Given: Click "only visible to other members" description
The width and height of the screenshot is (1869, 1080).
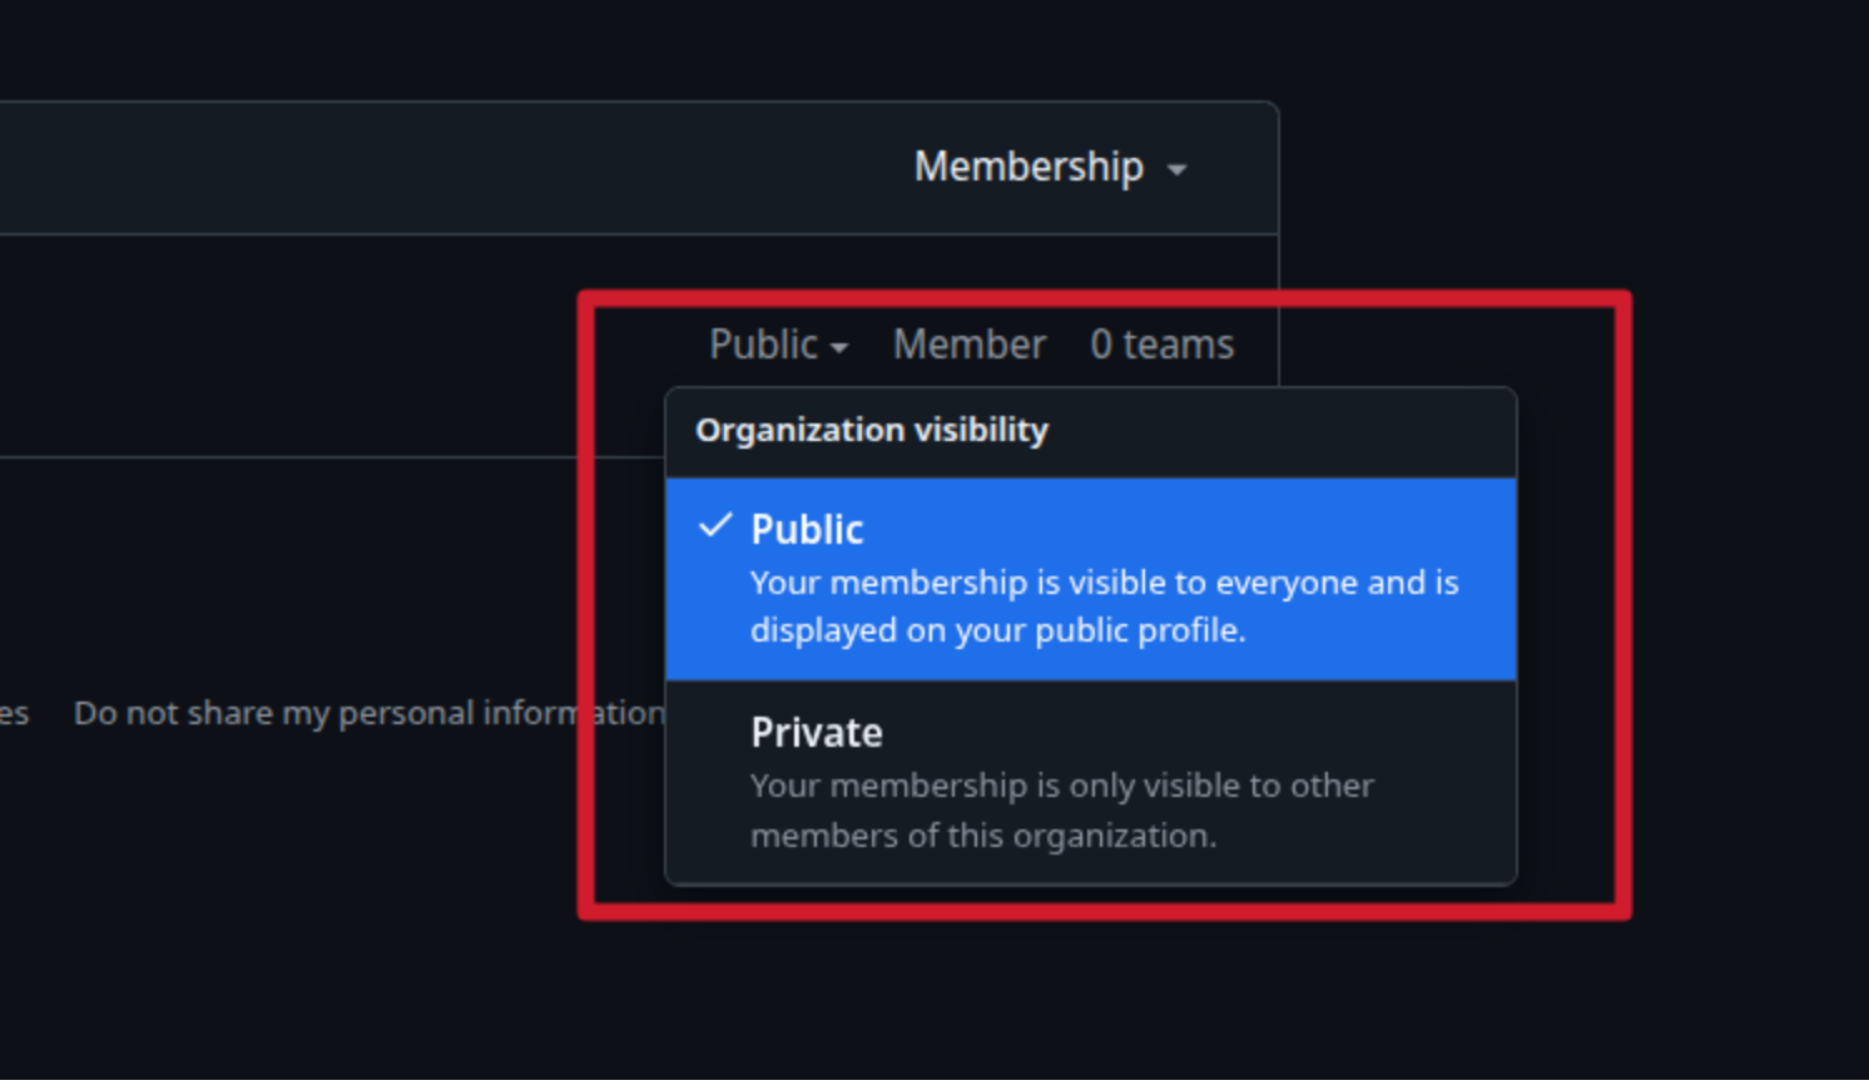Looking at the screenshot, I should [x=1062, y=786].
